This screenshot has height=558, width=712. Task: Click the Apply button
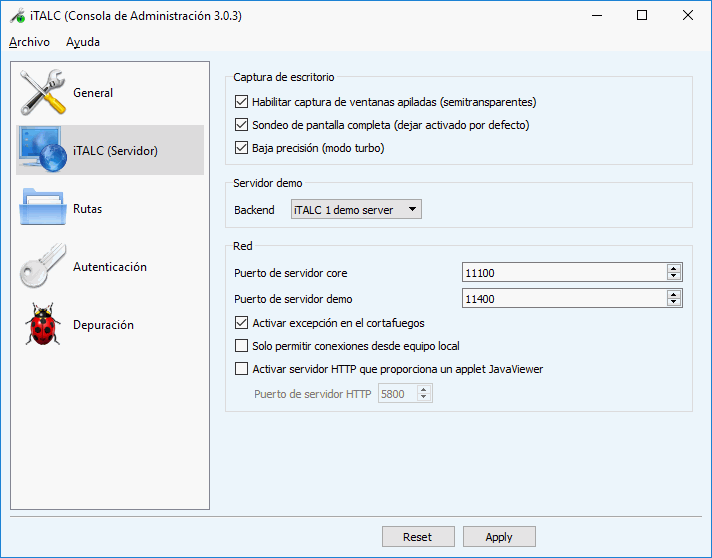499,537
